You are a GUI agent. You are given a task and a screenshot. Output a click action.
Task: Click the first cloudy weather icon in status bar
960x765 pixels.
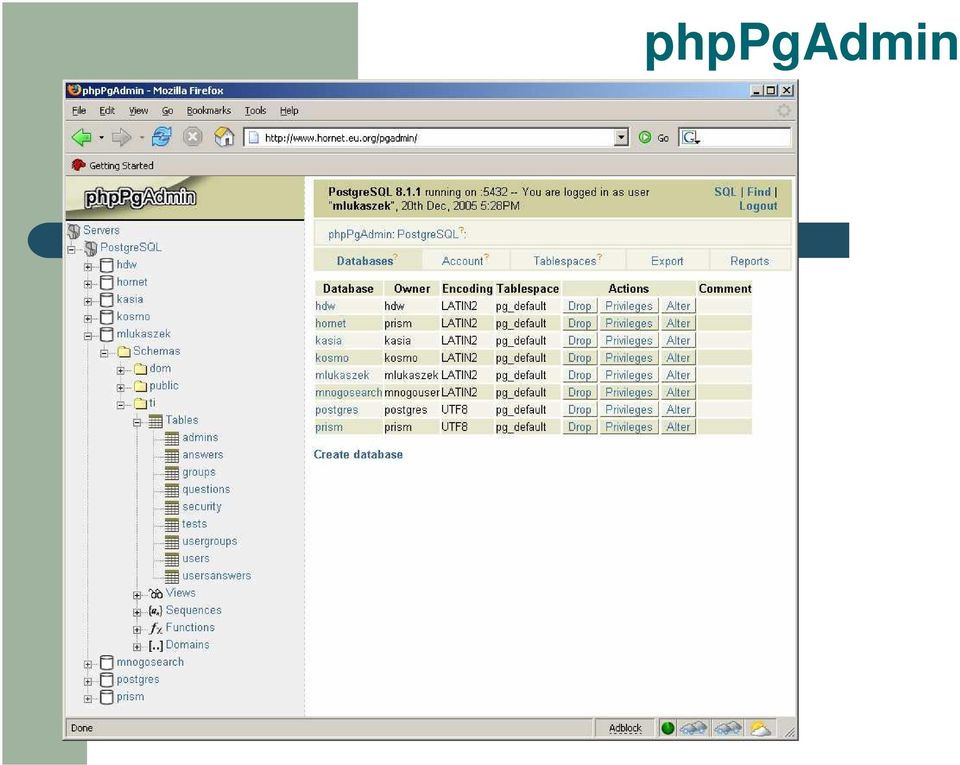693,728
